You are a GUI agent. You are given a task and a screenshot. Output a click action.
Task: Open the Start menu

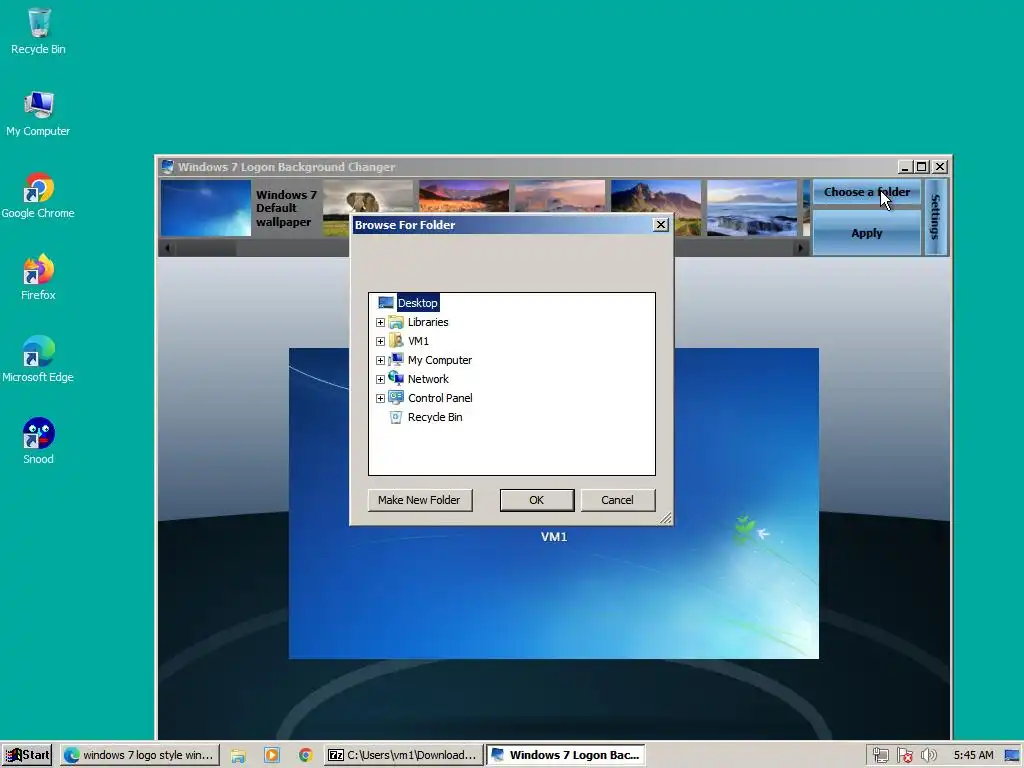[x=27, y=755]
